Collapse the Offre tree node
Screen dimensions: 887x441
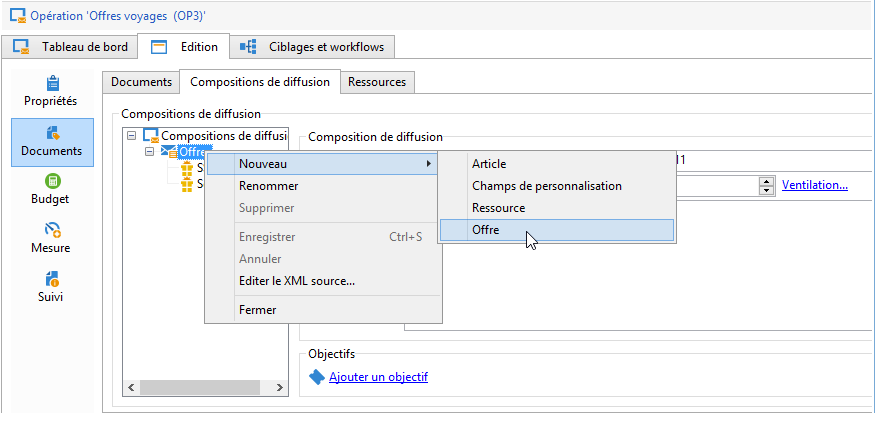click(x=149, y=152)
